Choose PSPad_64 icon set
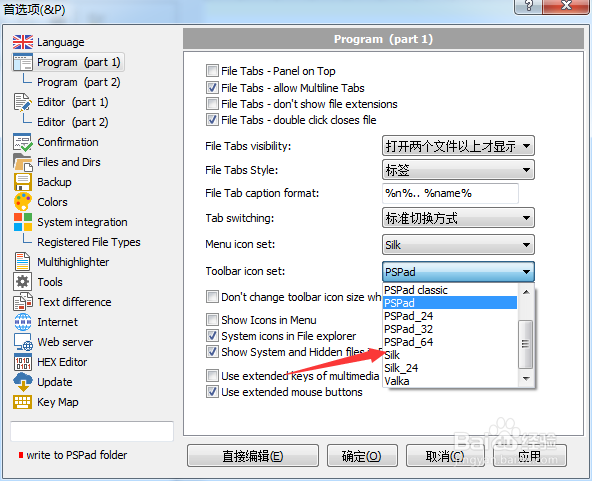This screenshot has width=592, height=481. coord(450,342)
